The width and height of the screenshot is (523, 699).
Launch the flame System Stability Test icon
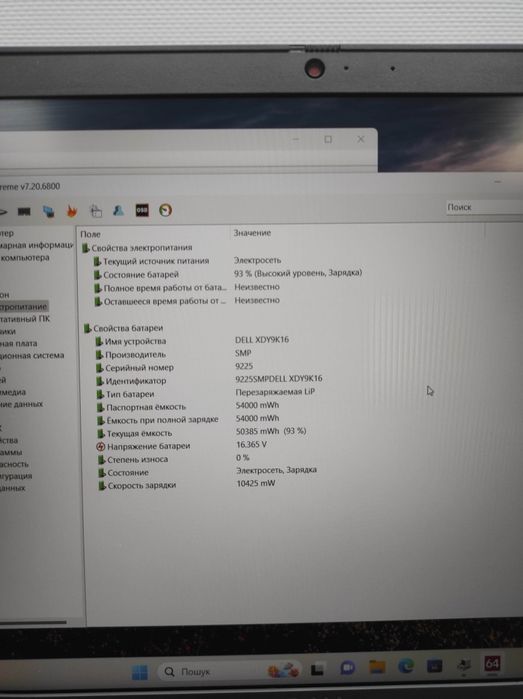(72, 211)
